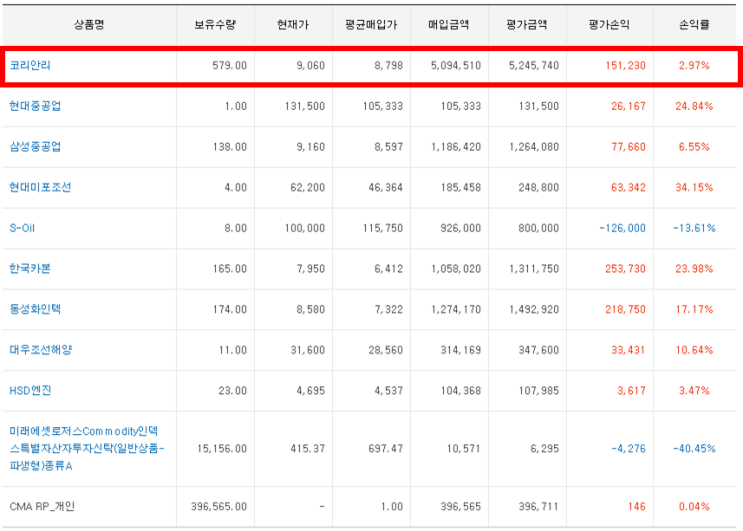
Task: Select 대우조선해양 current price 31,600
Action: click(308, 351)
